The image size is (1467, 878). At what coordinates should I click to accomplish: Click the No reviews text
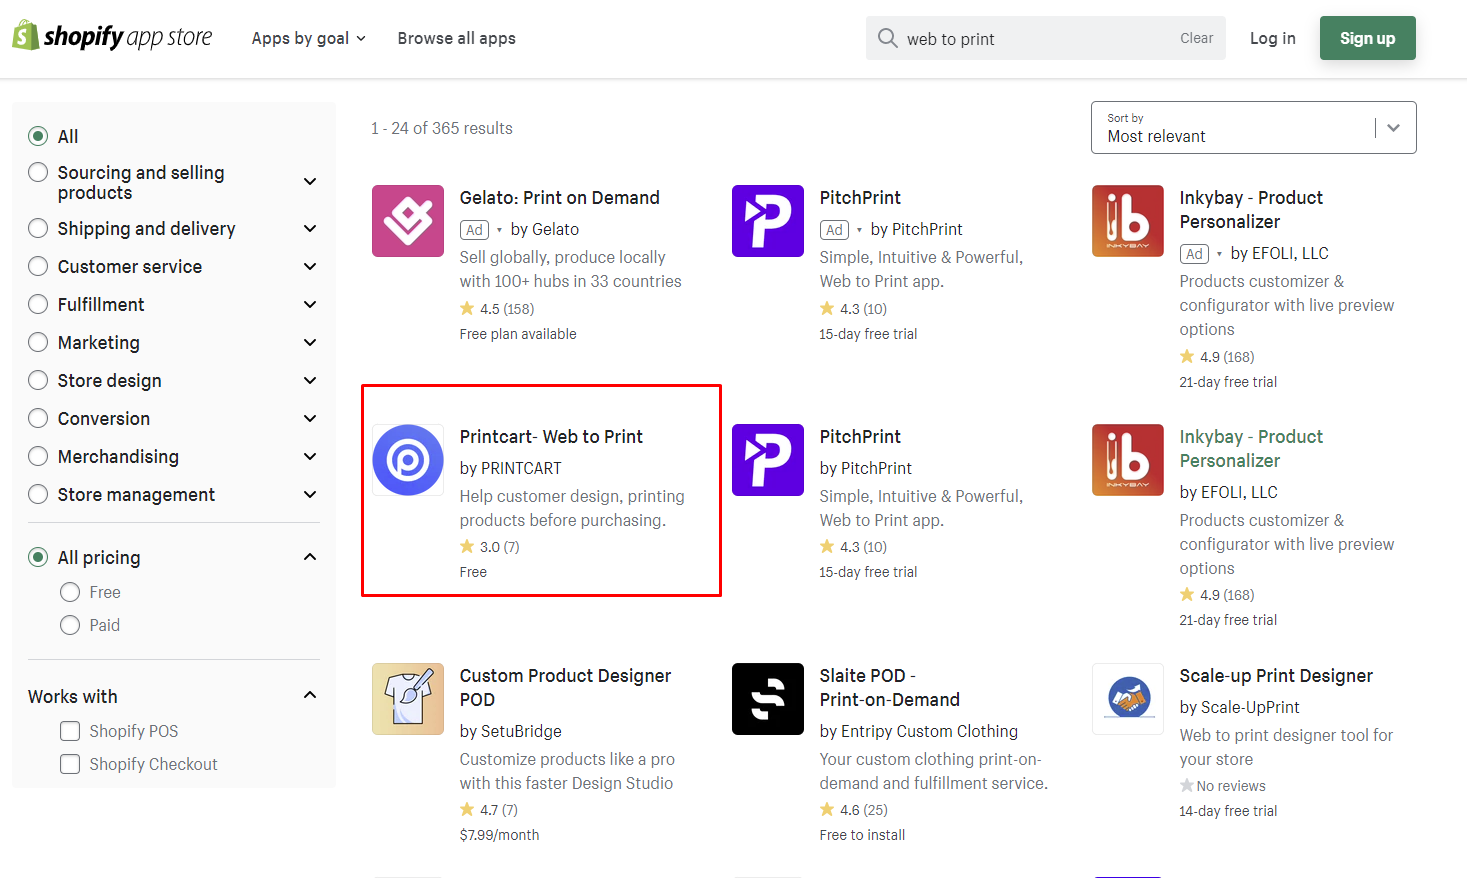[x=1231, y=786]
